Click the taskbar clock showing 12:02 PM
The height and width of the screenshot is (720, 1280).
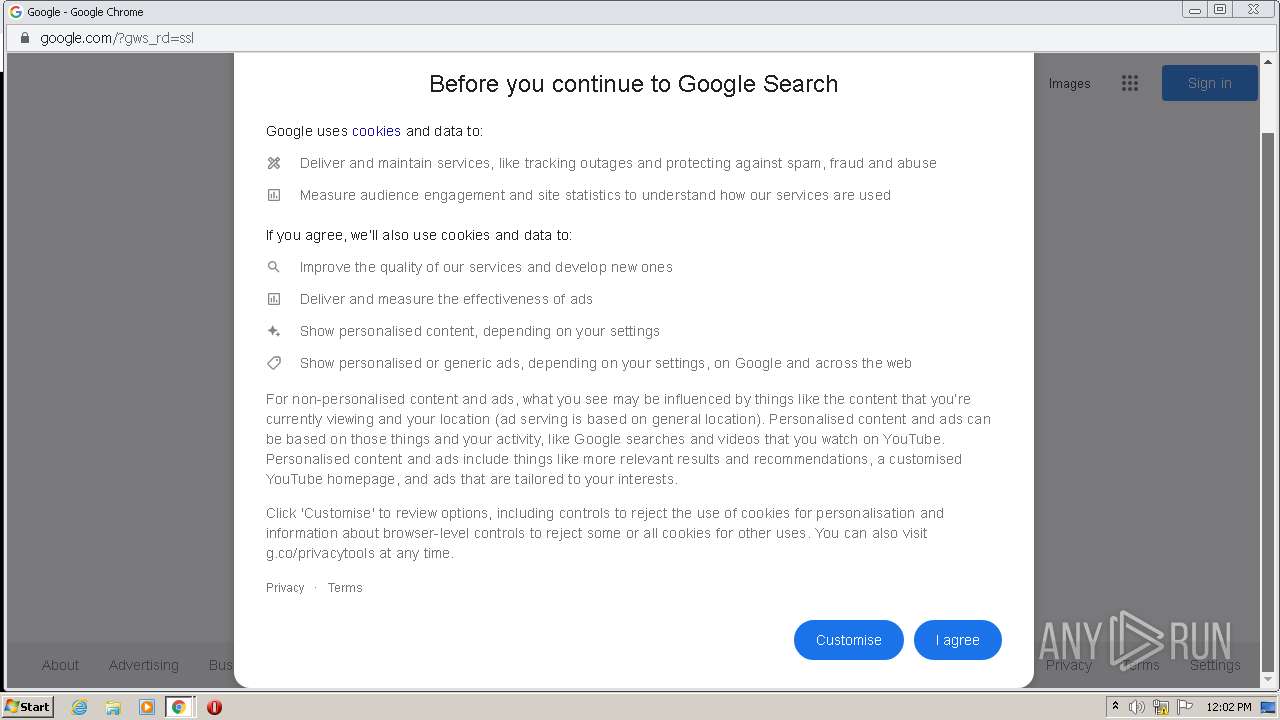click(1229, 707)
